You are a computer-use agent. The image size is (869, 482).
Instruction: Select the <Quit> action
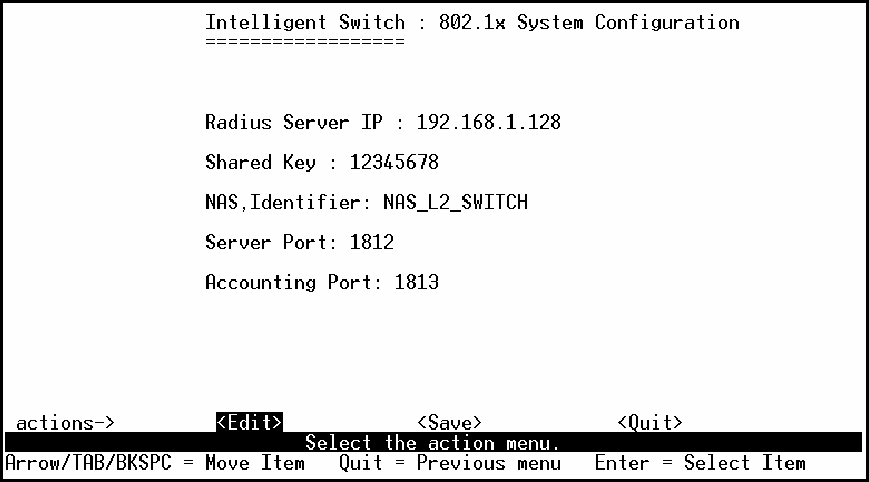650,423
